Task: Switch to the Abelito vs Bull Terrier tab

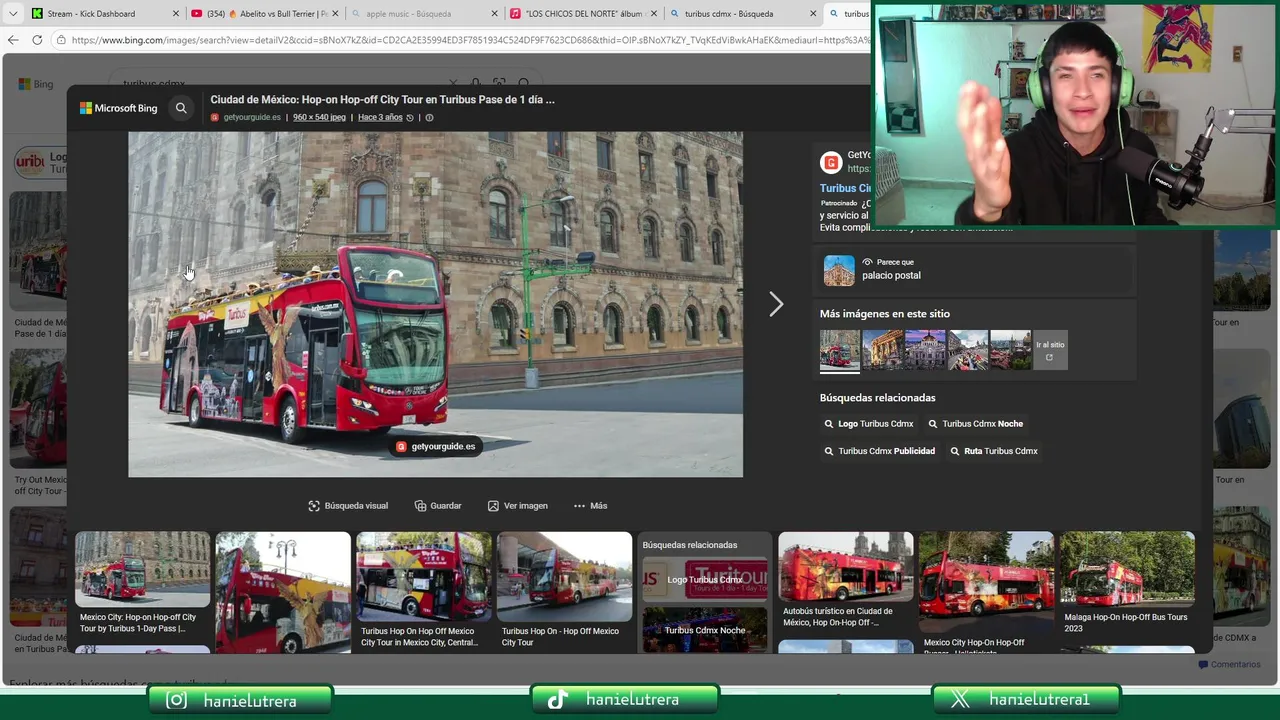Action: point(267,14)
